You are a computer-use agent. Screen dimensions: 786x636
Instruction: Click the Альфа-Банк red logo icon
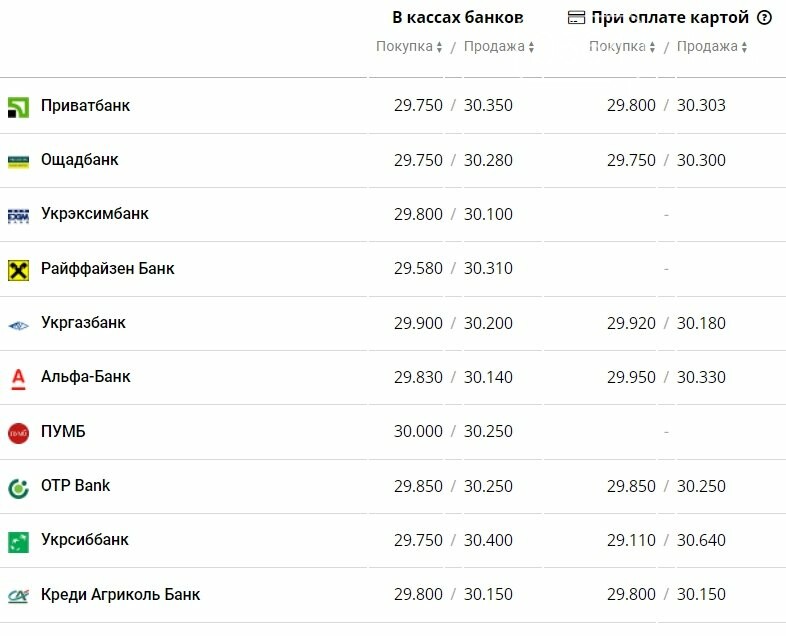click(19, 379)
